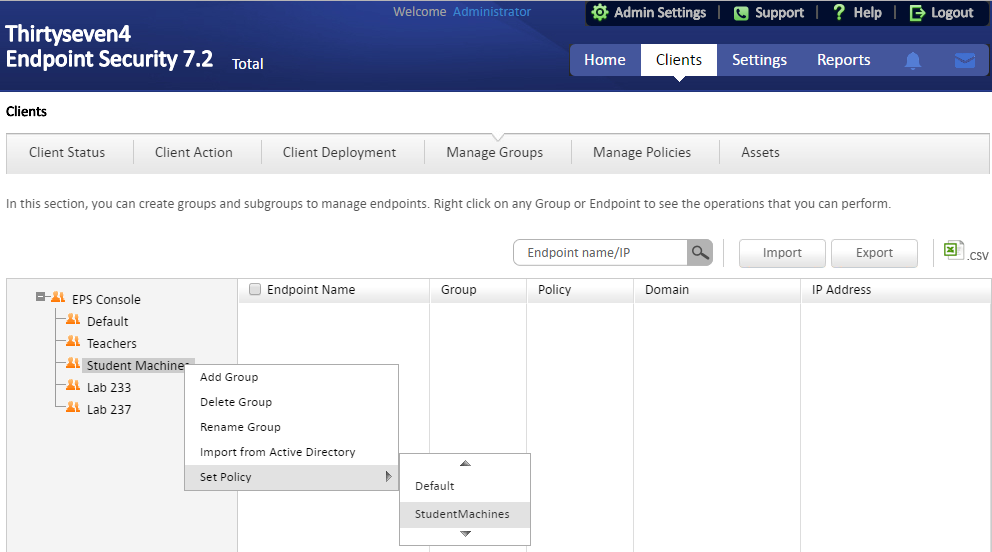The image size is (992, 552).
Task: Open the Client Action section
Action: coord(194,152)
